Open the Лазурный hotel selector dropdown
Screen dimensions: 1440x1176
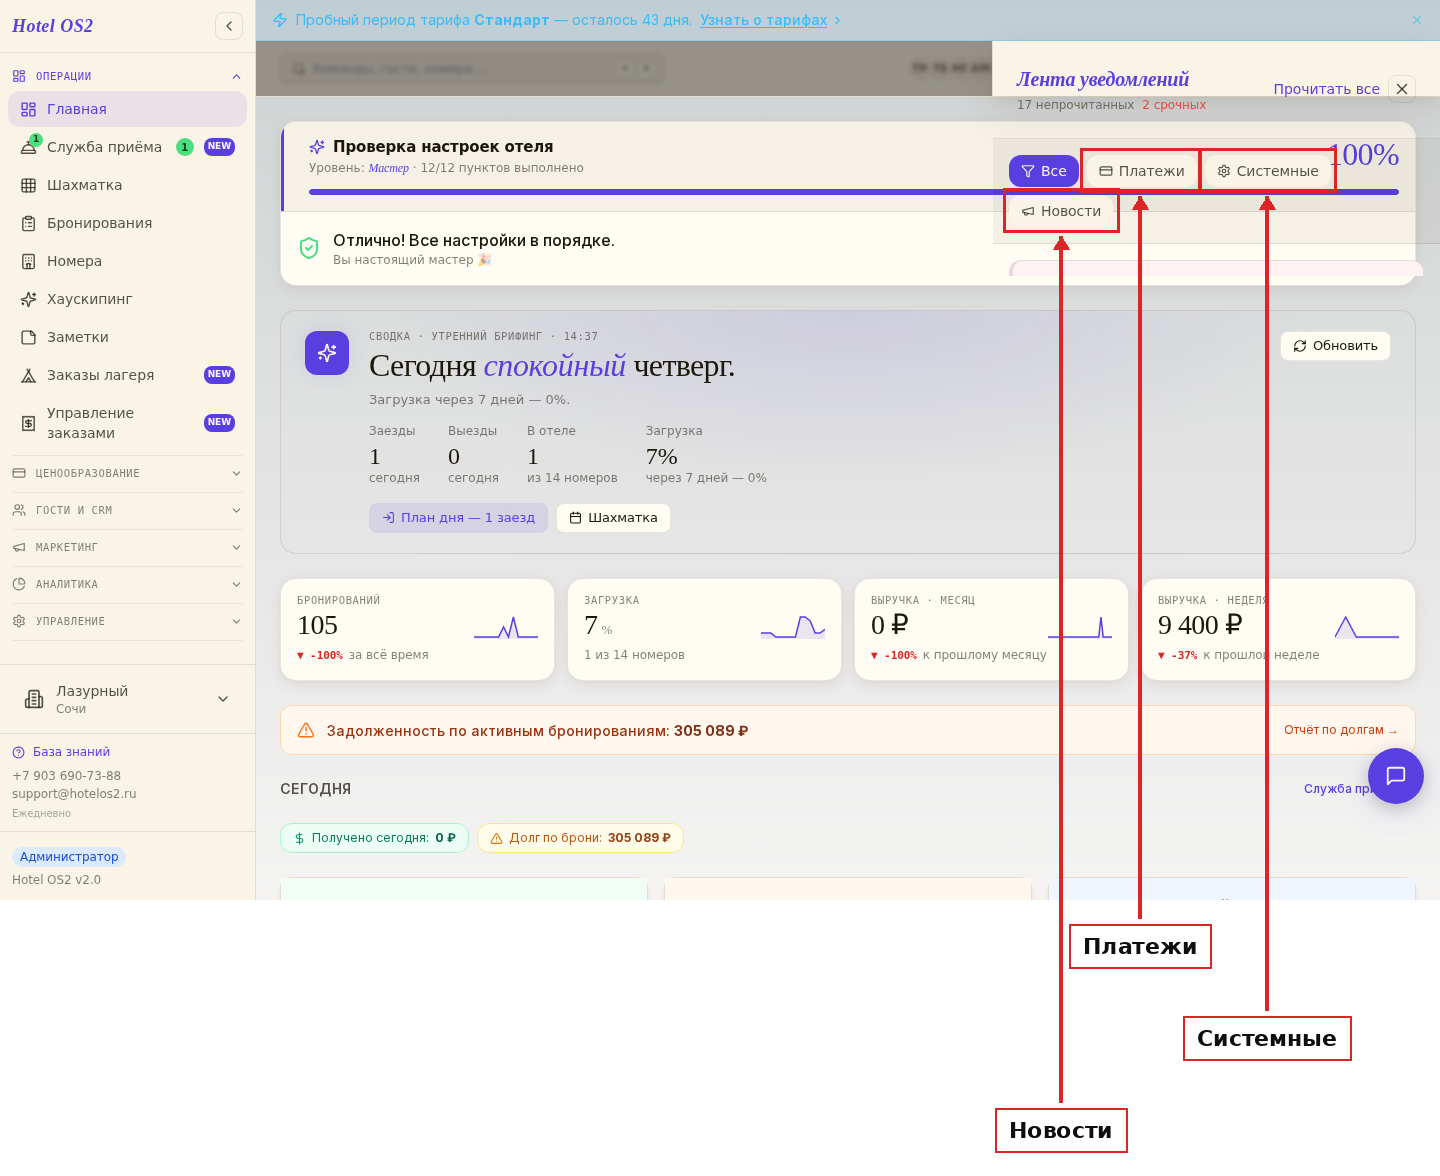point(127,699)
